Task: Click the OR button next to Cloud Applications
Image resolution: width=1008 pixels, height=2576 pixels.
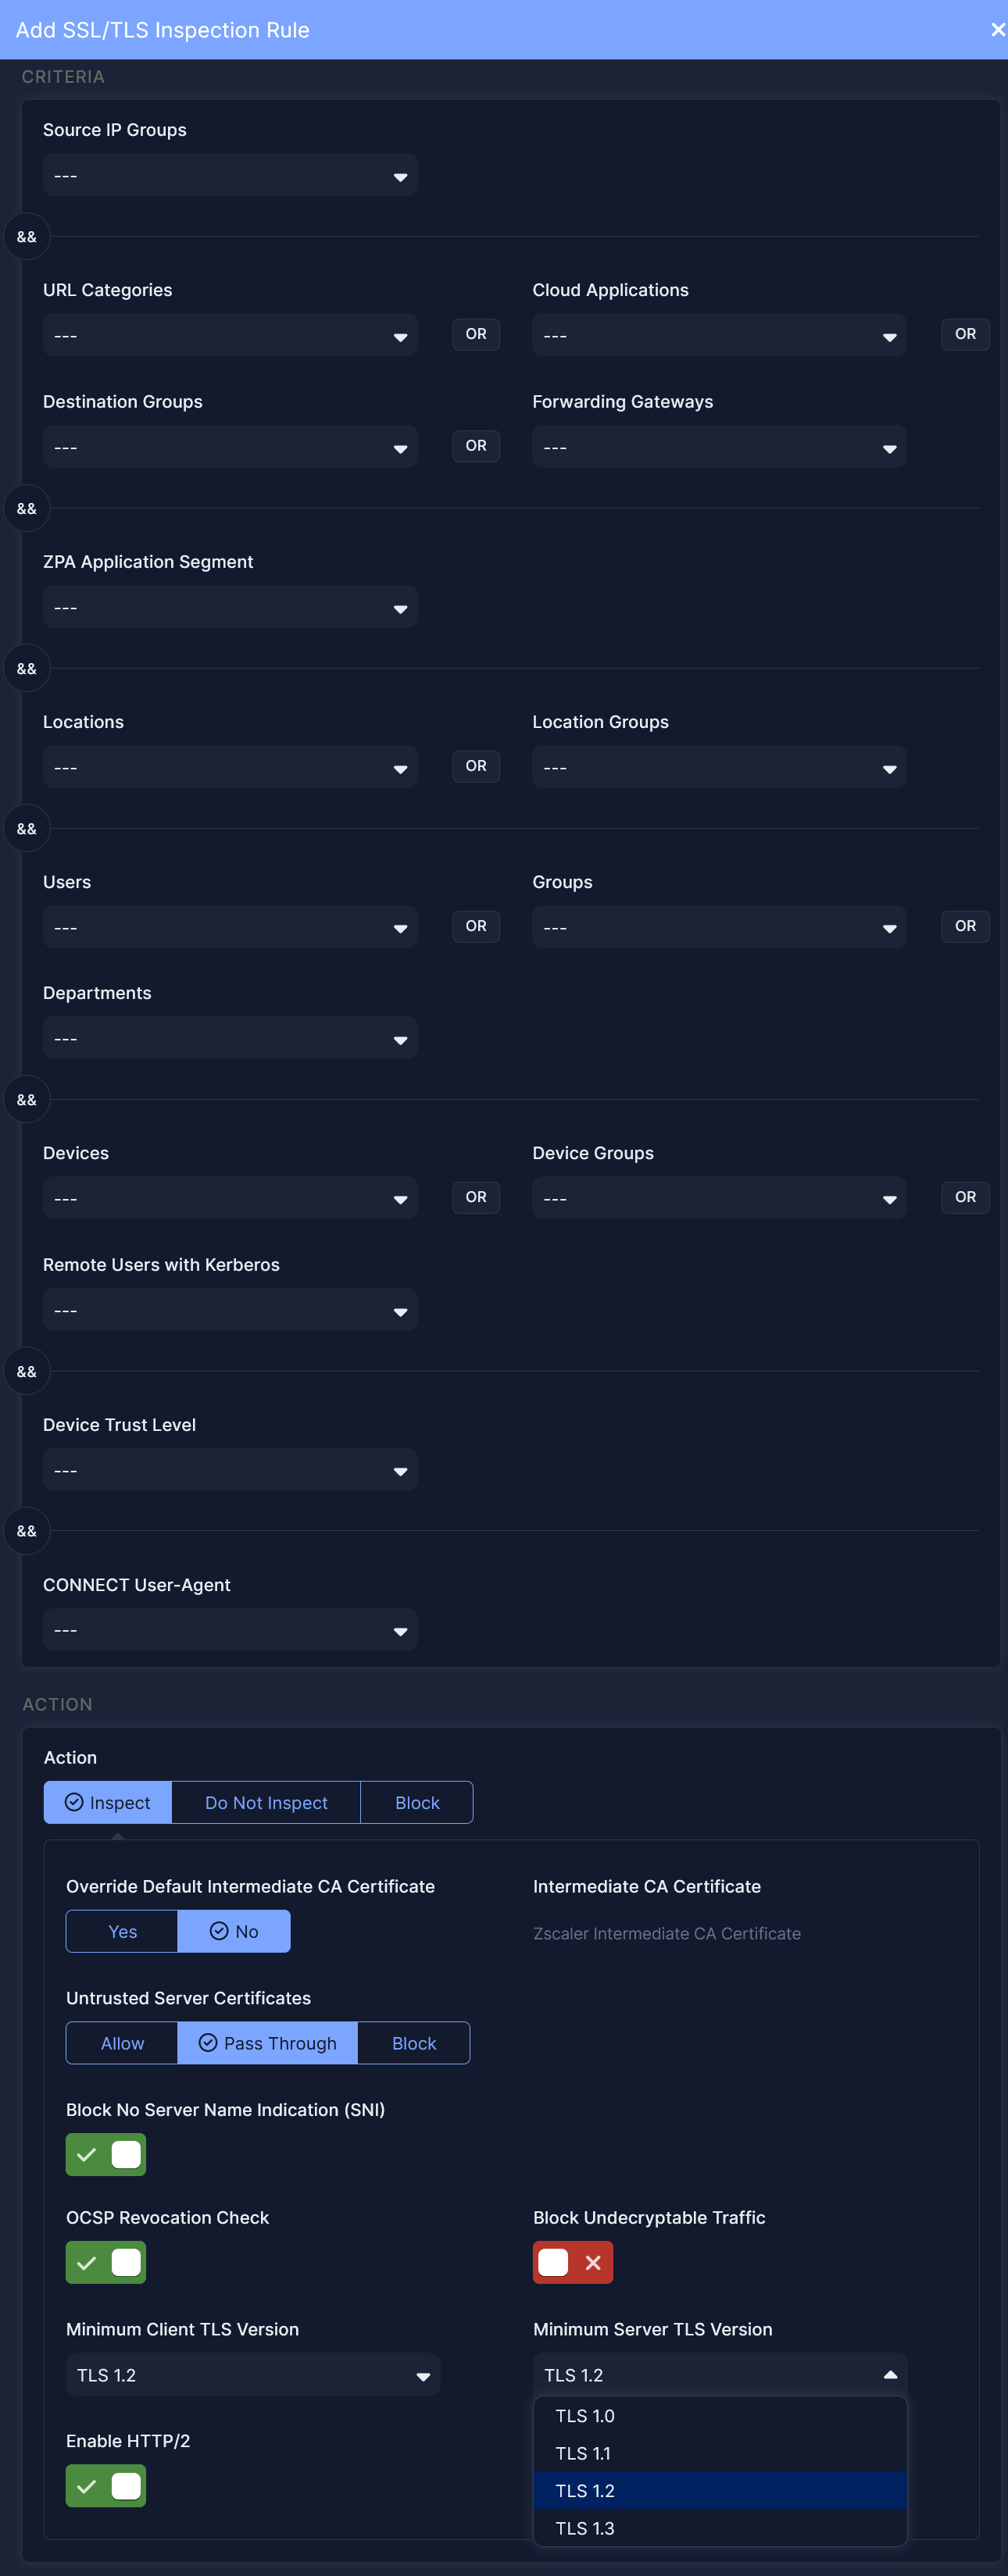Action: 965,334
